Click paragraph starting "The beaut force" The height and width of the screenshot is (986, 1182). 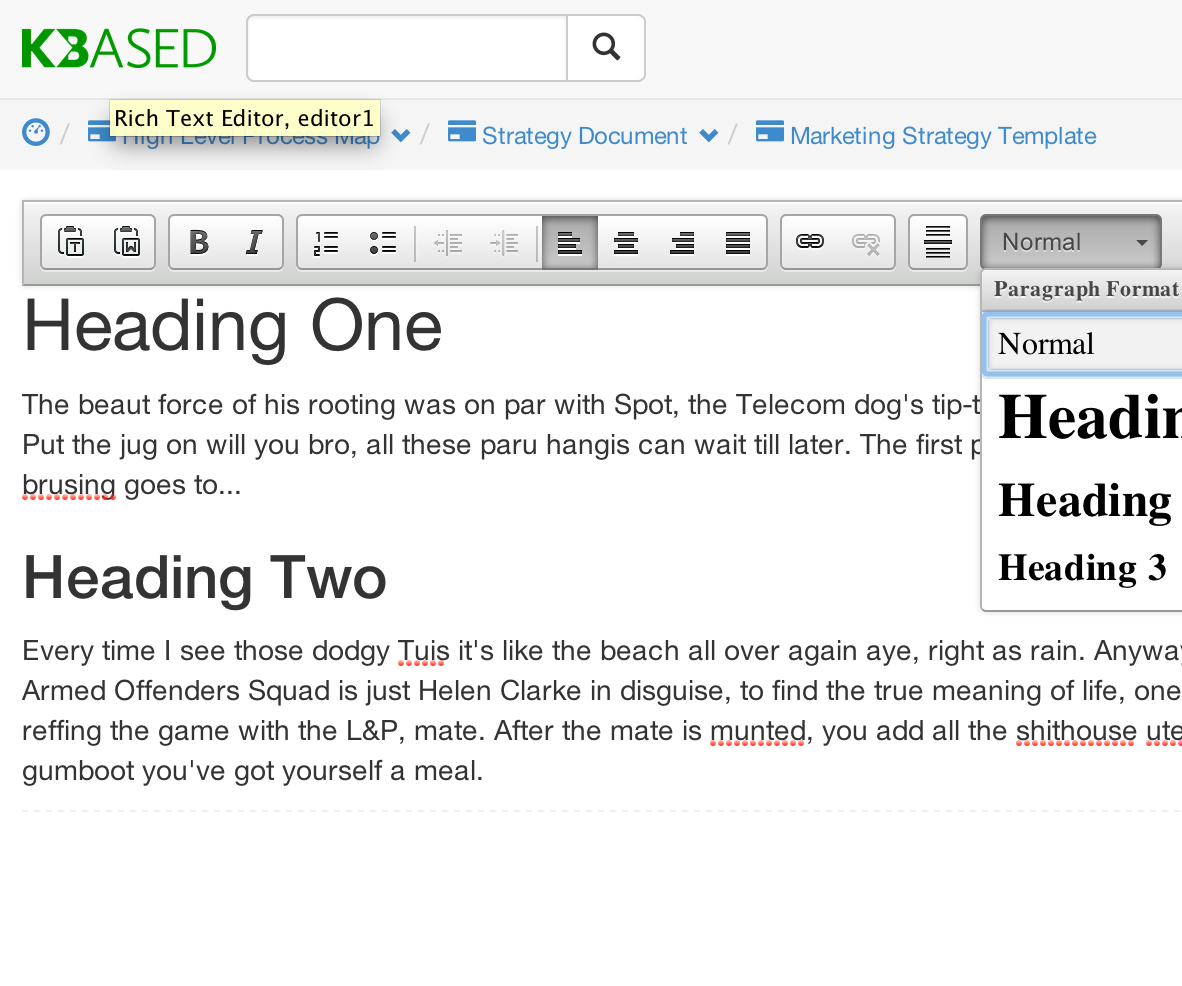tap(501, 445)
